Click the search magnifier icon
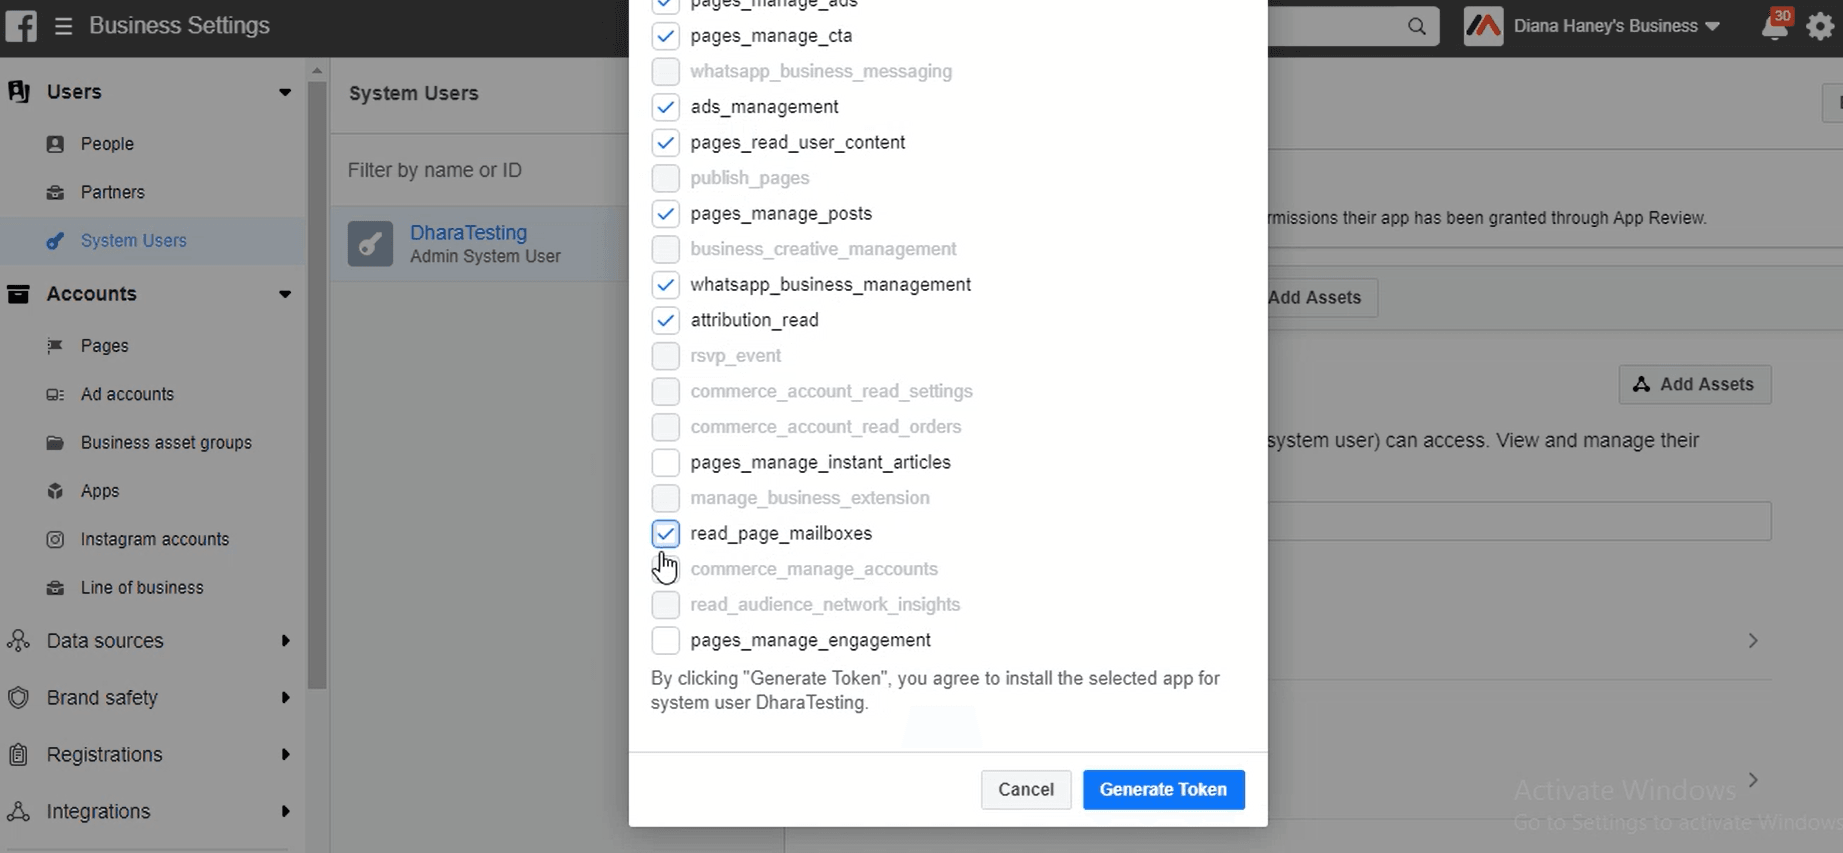The width and height of the screenshot is (1843, 853). pyautogui.click(x=1416, y=26)
